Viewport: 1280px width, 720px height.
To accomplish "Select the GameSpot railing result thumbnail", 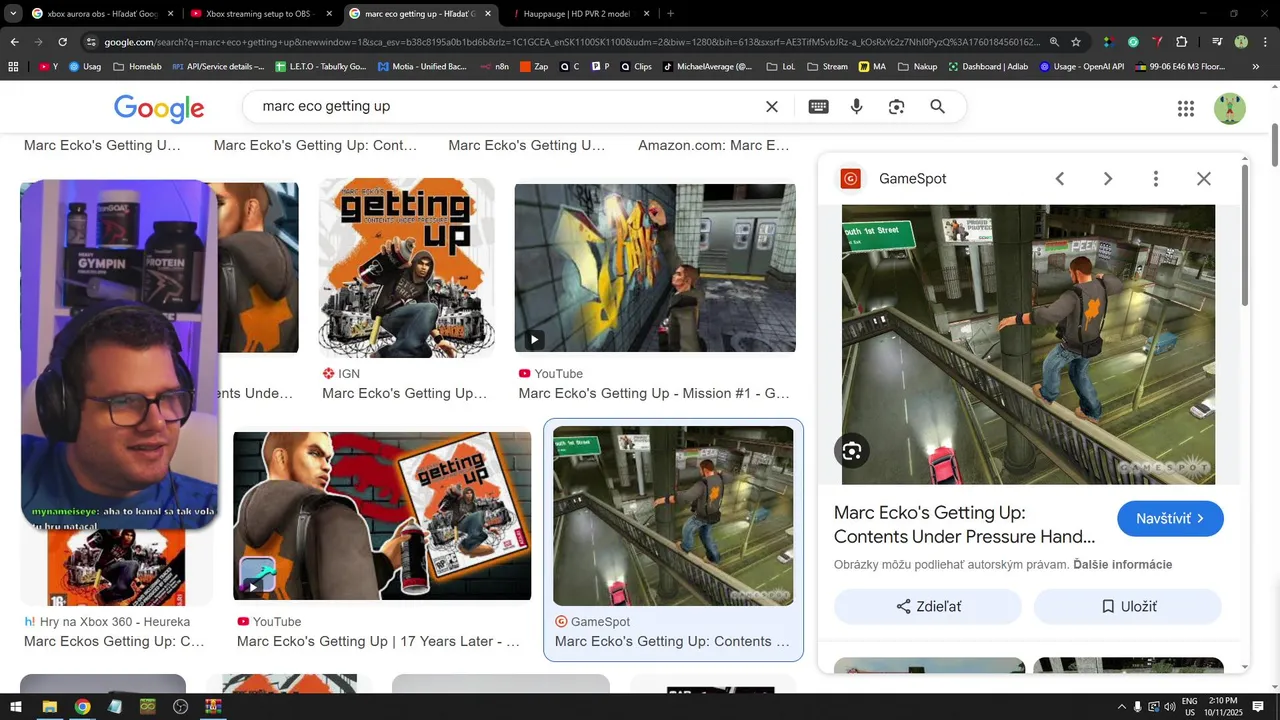I will pos(673,516).
